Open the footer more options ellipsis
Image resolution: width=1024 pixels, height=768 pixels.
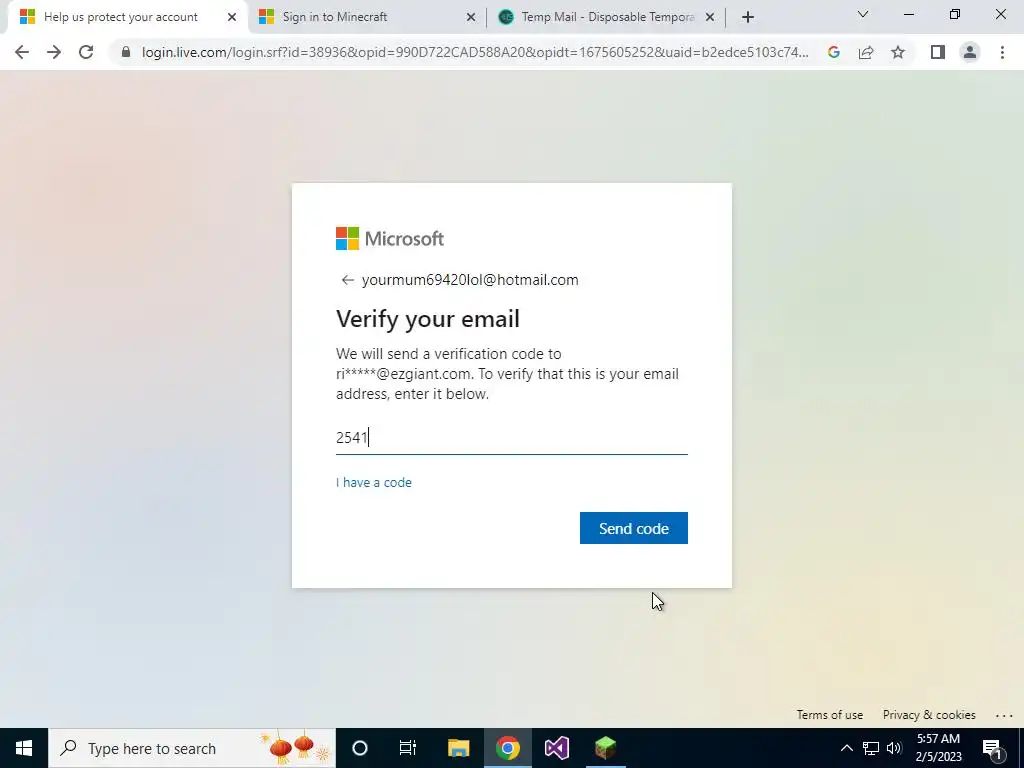[x=1004, y=716]
